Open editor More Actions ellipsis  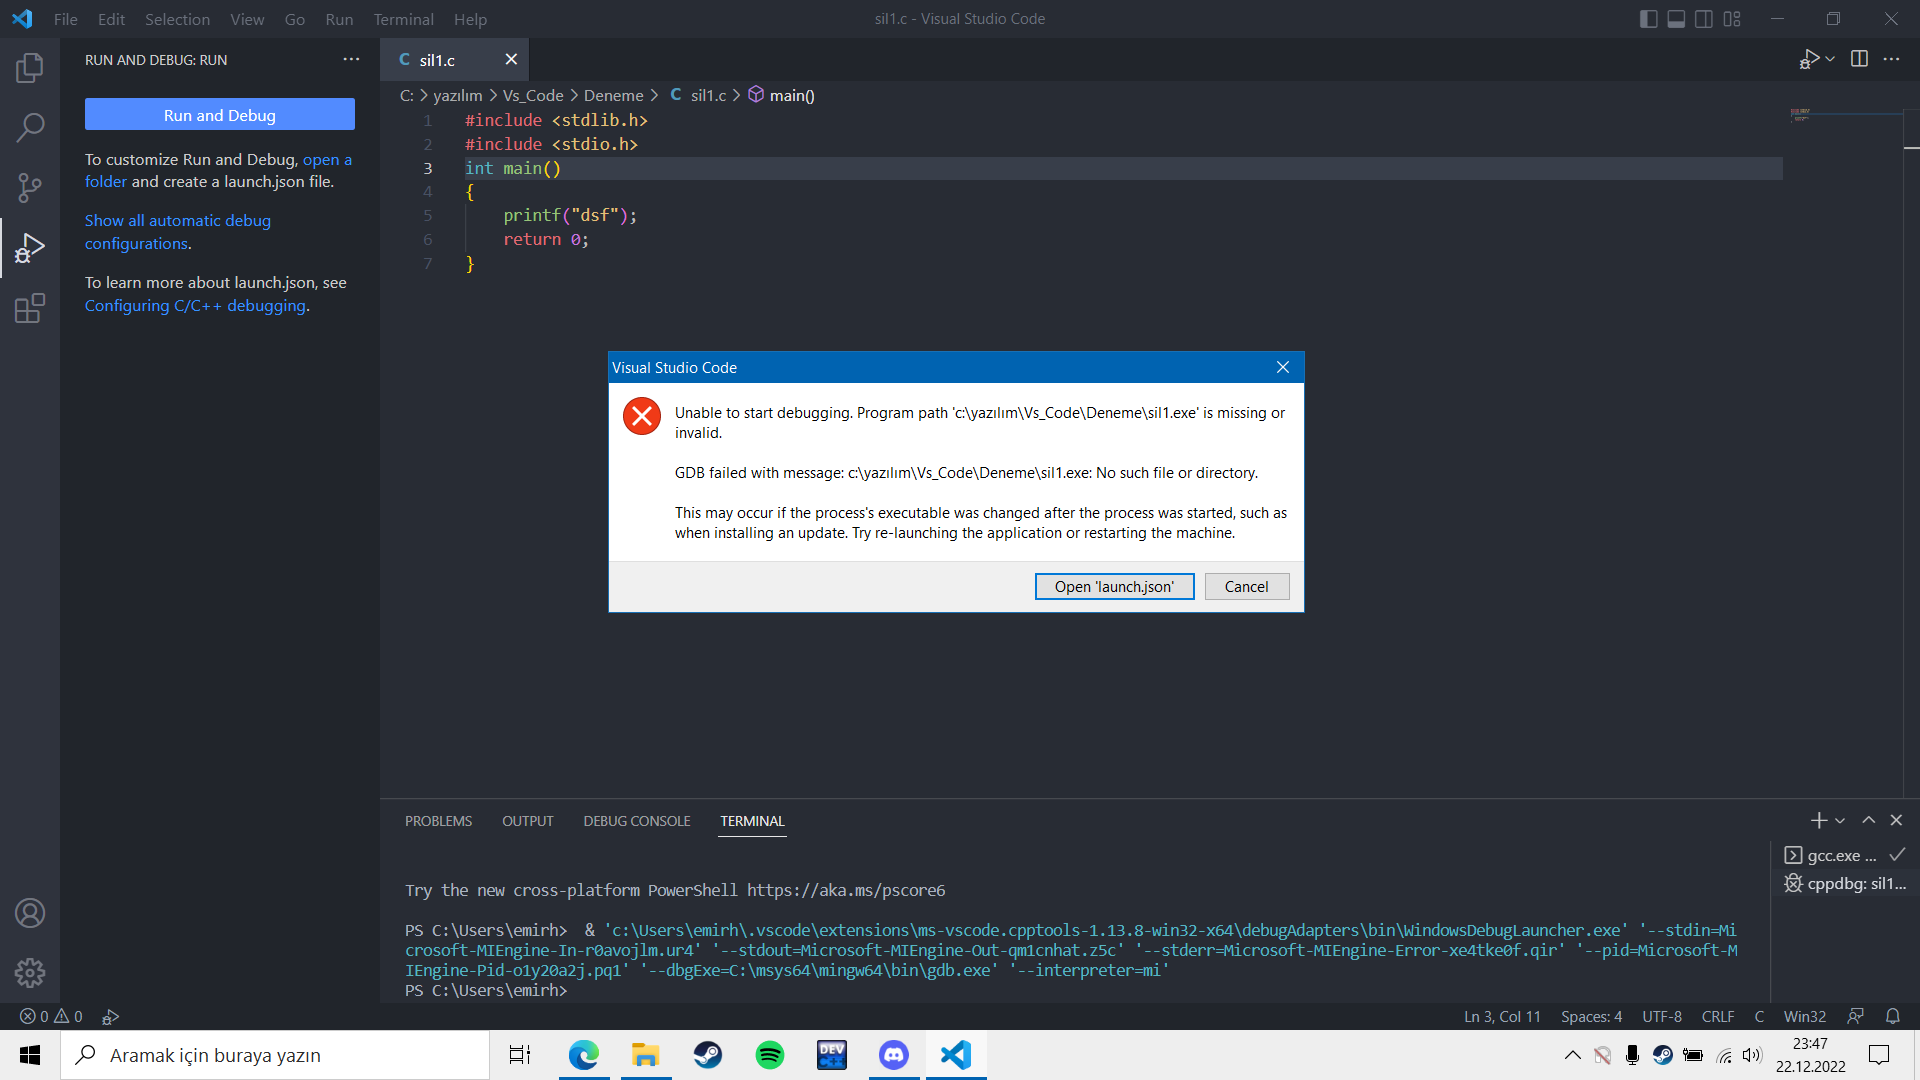pyautogui.click(x=1891, y=59)
